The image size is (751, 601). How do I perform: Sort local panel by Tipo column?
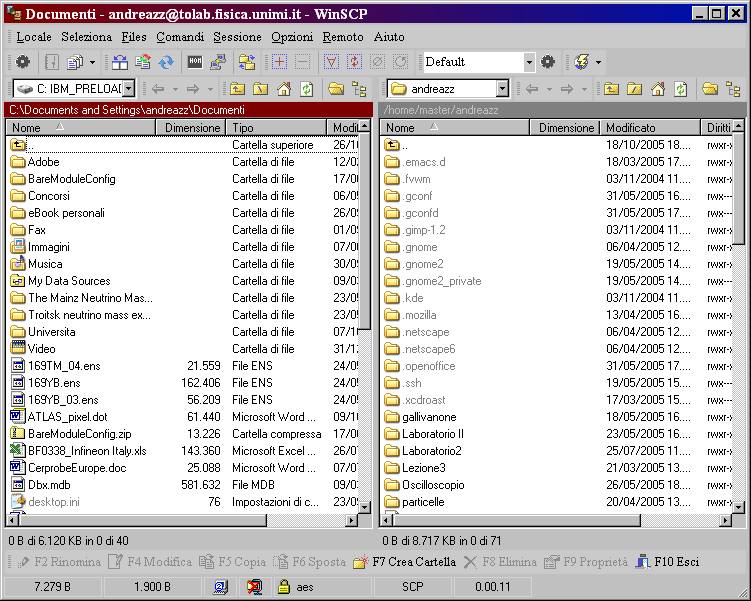tap(275, 127)
